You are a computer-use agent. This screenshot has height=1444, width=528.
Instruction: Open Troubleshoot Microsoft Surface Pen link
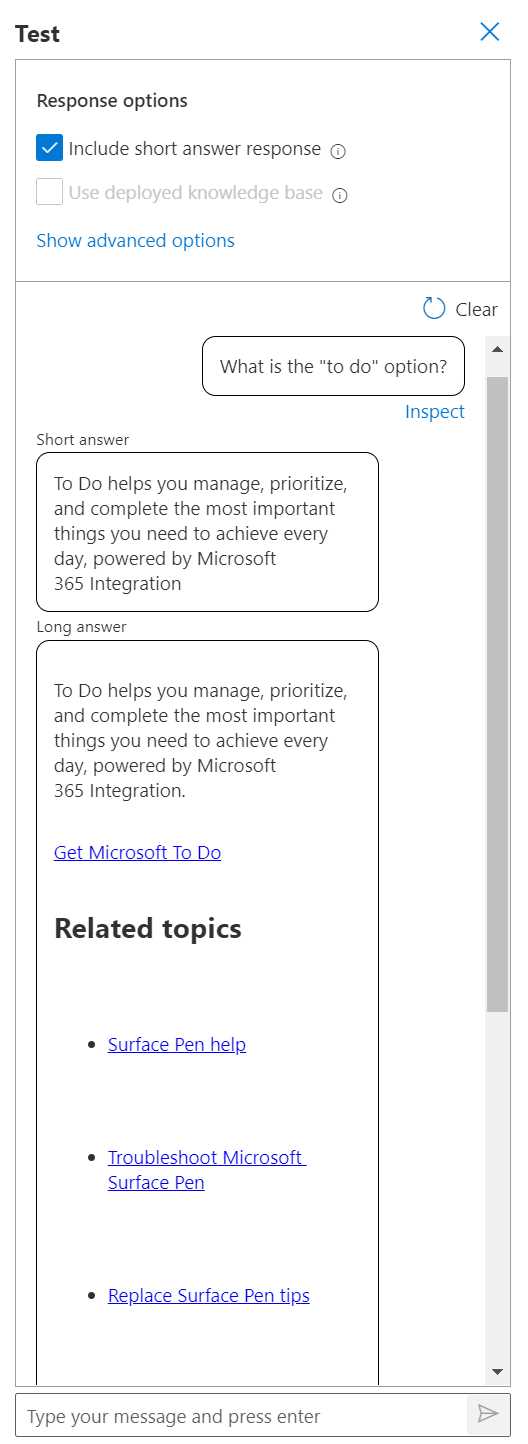click(x=206, y=1170)
